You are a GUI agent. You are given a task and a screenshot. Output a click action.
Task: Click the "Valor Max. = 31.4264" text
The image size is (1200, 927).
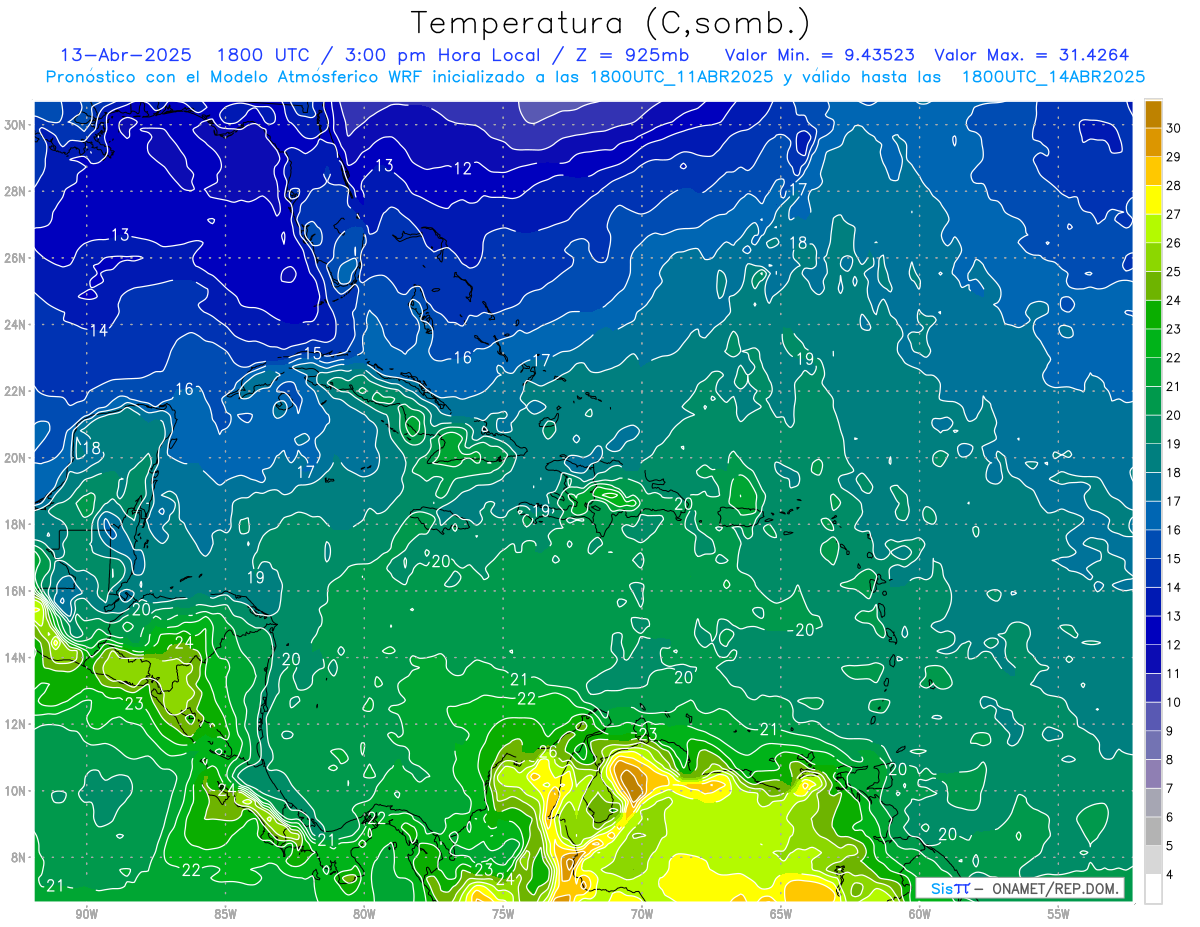pos(1031,55)
